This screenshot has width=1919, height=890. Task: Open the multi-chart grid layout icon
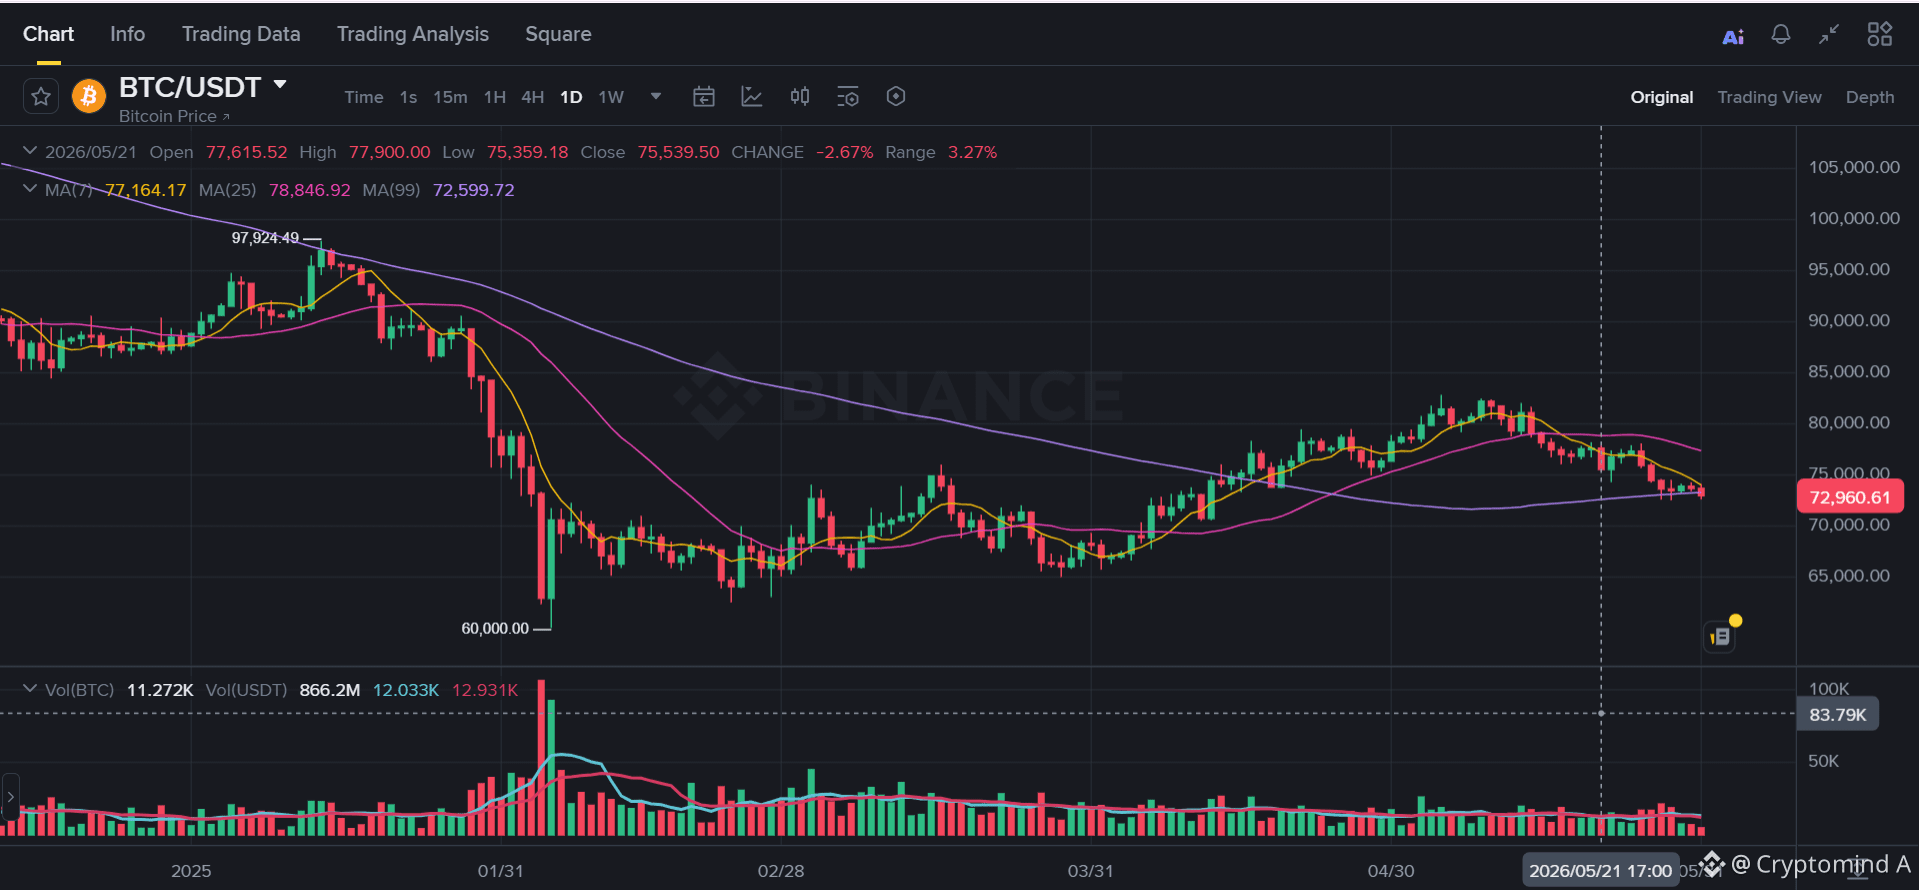tap(1880, 34)
